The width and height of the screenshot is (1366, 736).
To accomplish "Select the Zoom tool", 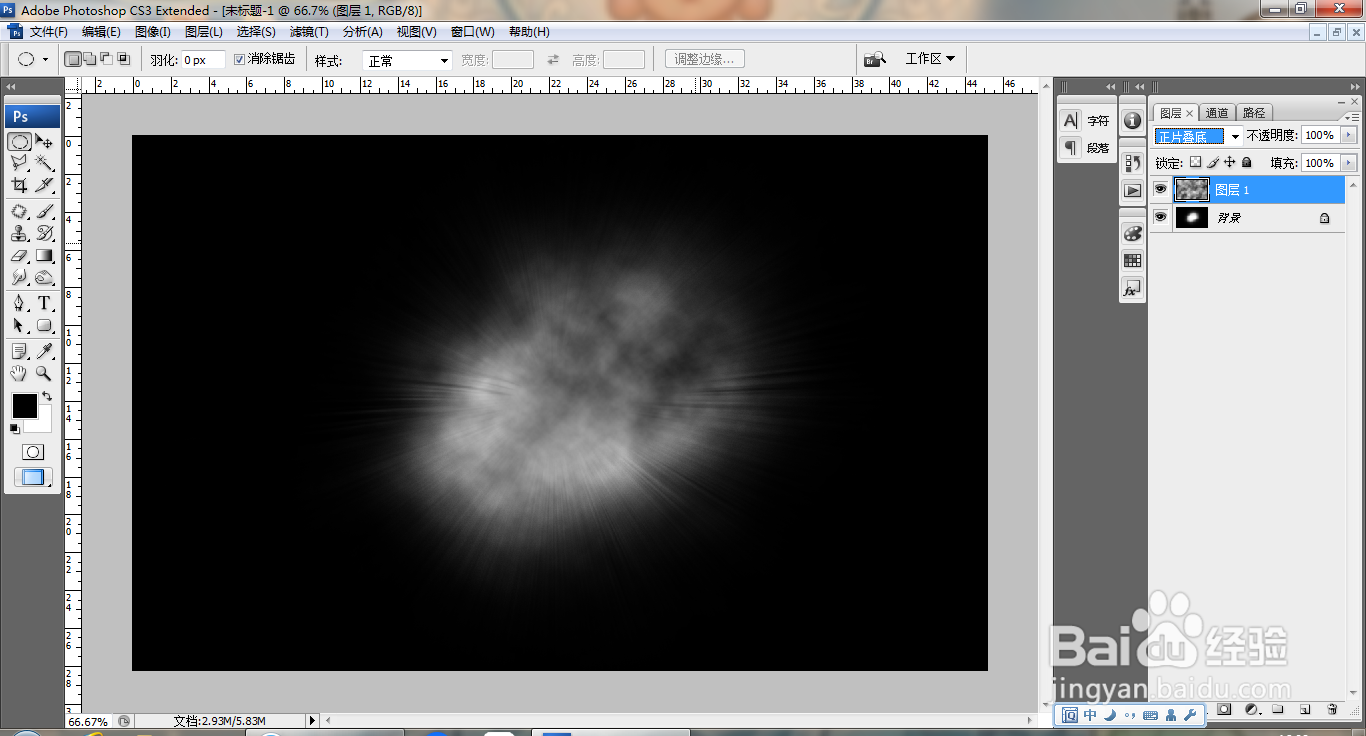I will (45, 373).
